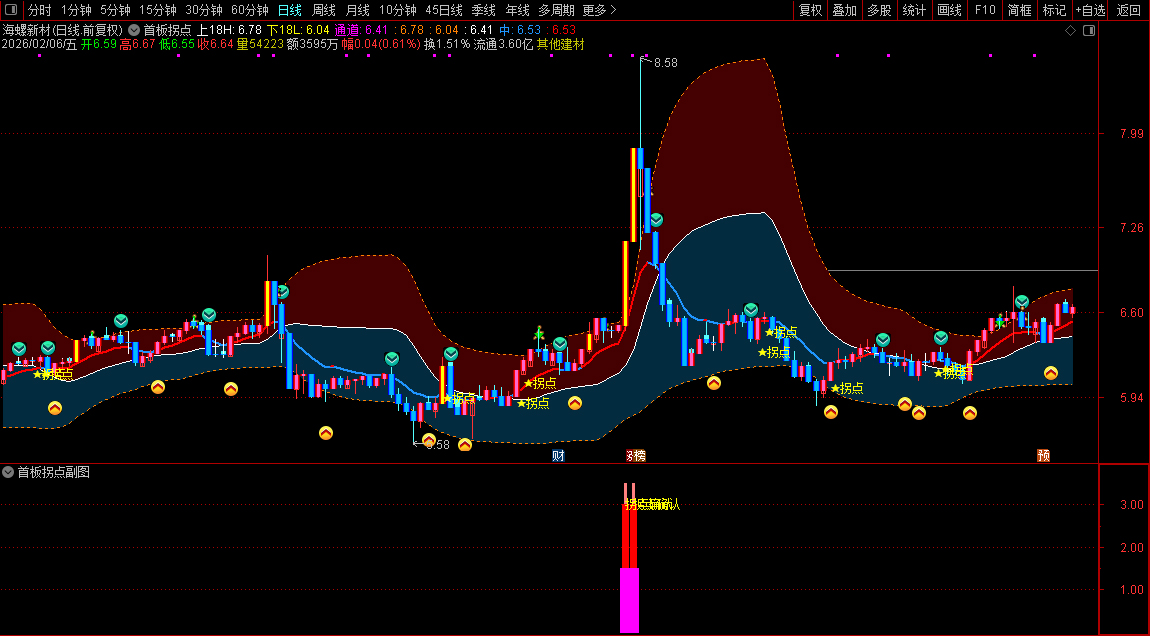Expand the 更多 periods menu
This screenshot has width=1150, height=636.
pyautogui.click(x=599, y=10)
